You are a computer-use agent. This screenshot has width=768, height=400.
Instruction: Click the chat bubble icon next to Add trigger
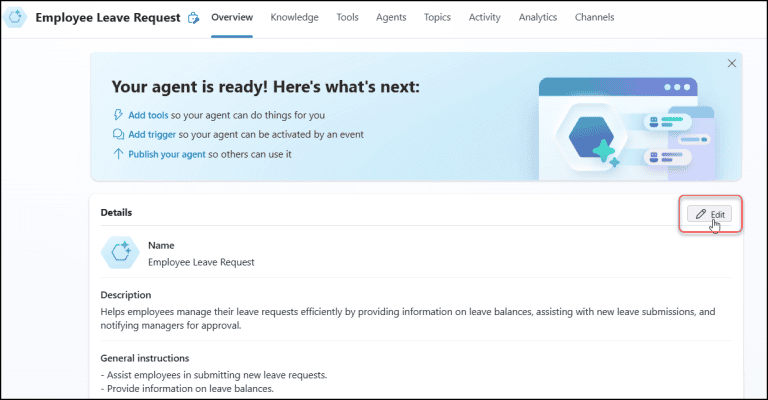[x=118, y=134]
